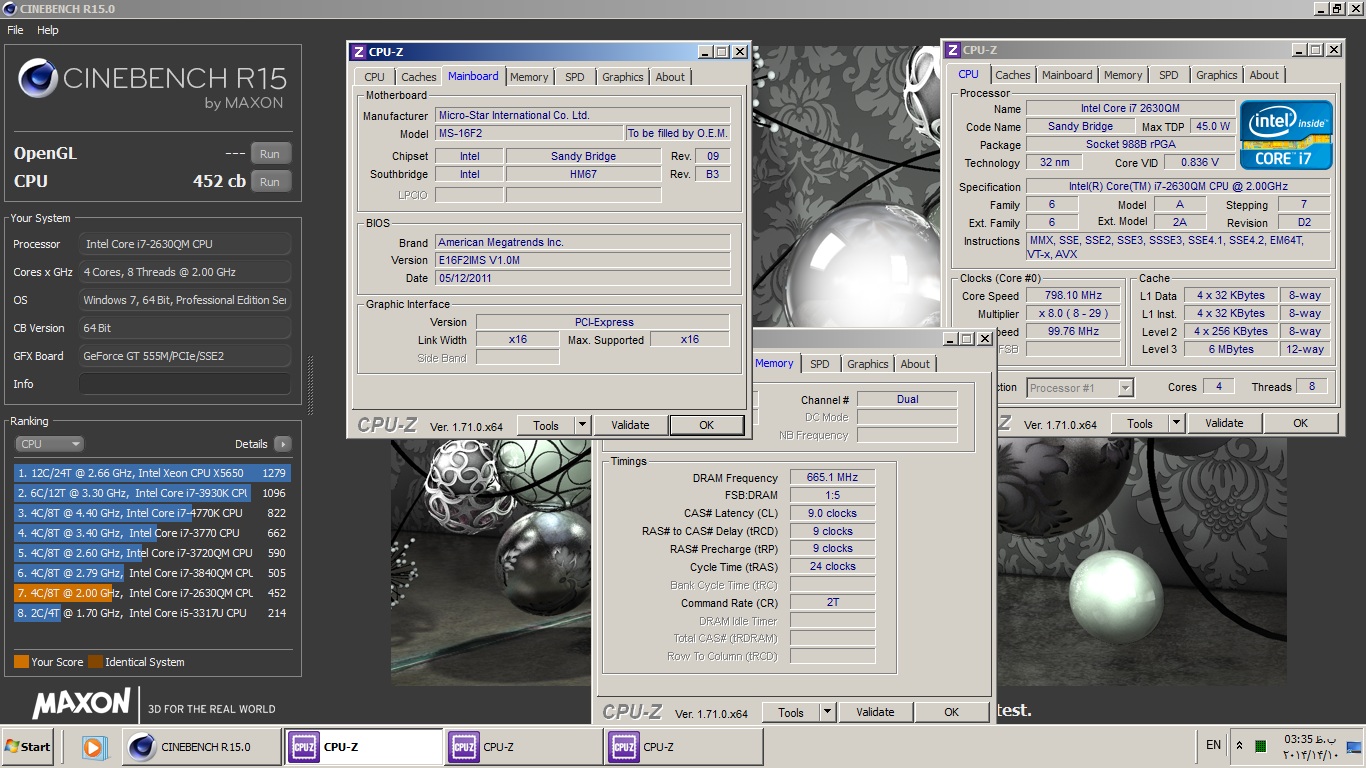This screenshot has height=768, width=1366.
Task: Click Tools button in Mainboard CPU-Z window
Action: [x=546, y=425]
